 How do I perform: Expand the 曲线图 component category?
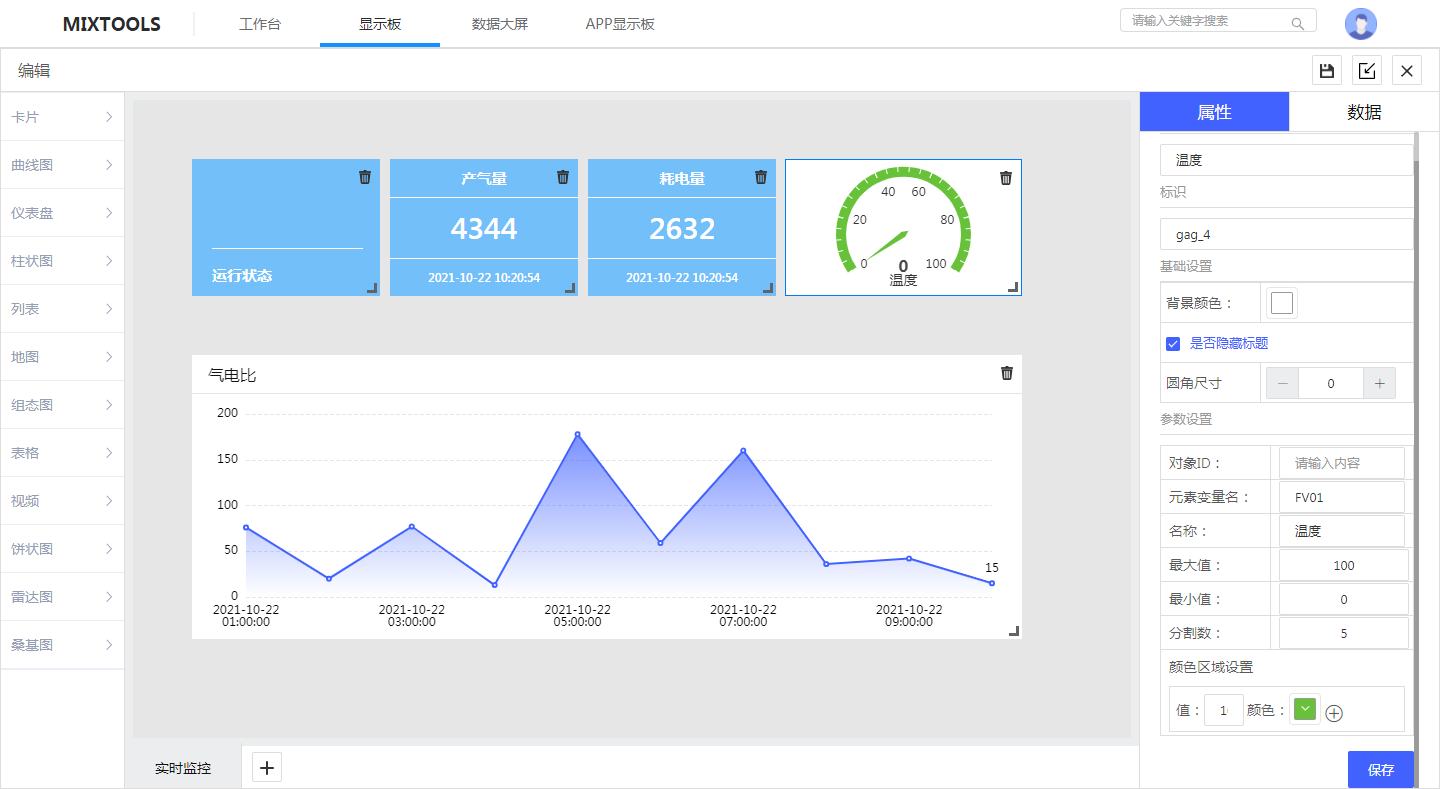click(x=62, y=165)
